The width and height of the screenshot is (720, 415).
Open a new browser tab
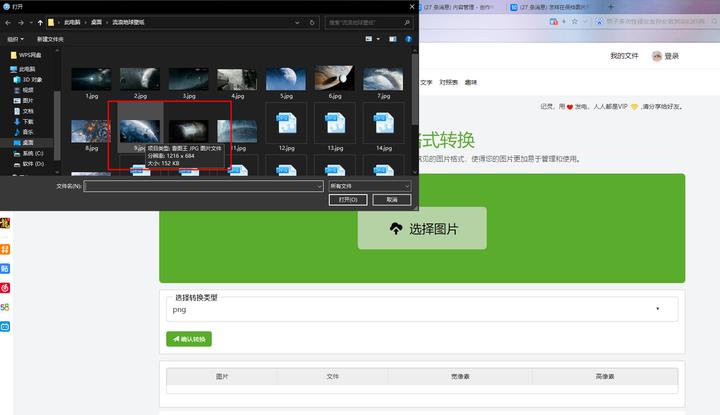pyautogui.click(x=611, y=7)
